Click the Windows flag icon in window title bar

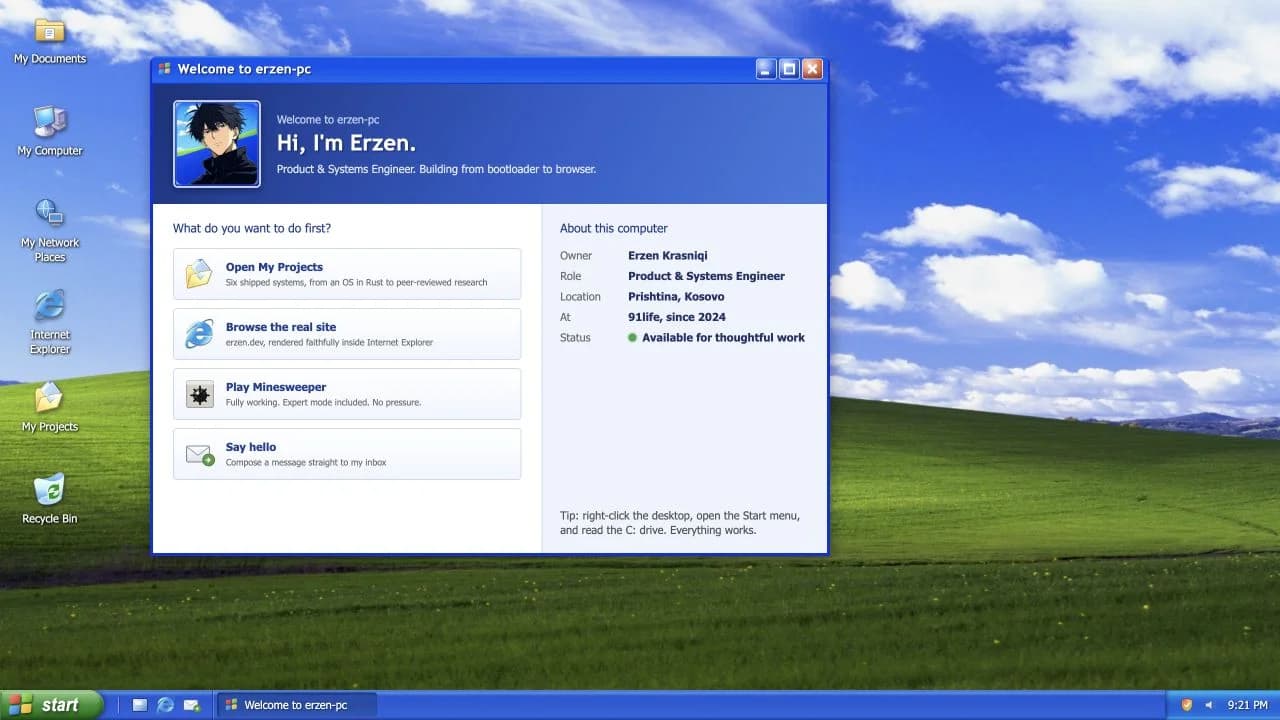[165, 69]
